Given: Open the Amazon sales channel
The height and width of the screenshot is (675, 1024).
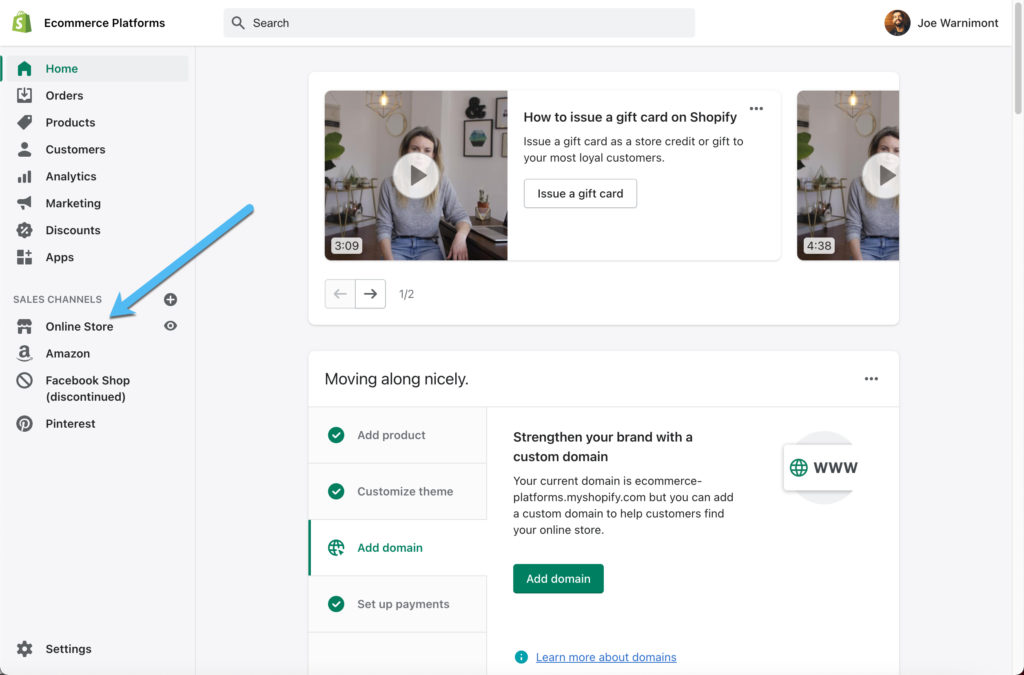Looking at the screenshot, I should [67, 354].
